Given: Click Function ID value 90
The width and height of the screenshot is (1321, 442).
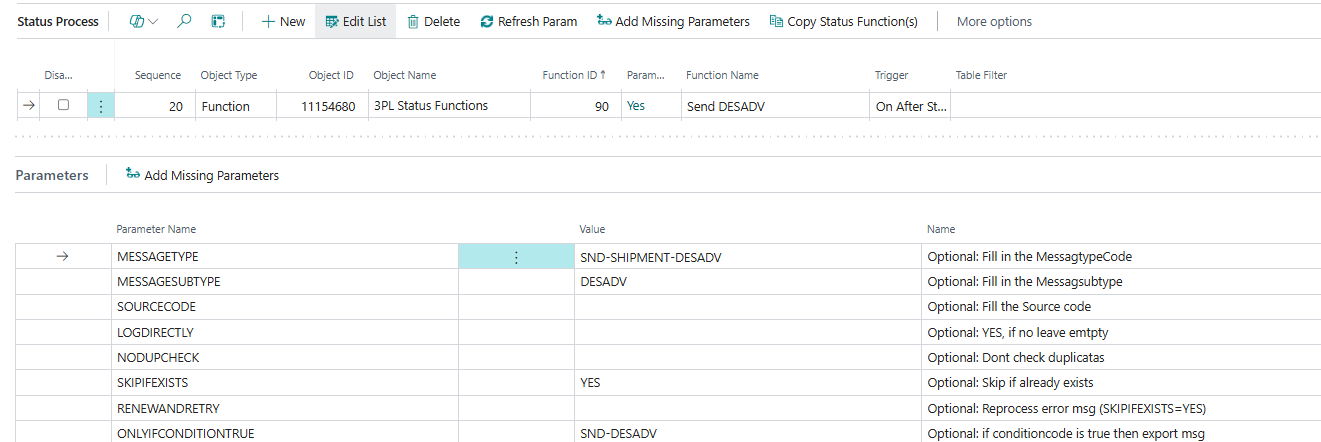Looking at the screenshot, I should tap(575, 106).
